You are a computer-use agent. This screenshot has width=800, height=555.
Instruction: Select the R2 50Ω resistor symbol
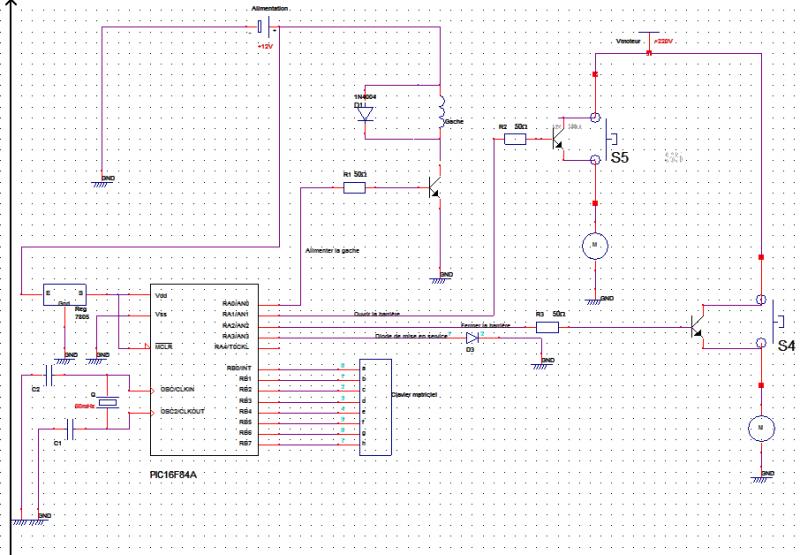[x=515, y=139]
